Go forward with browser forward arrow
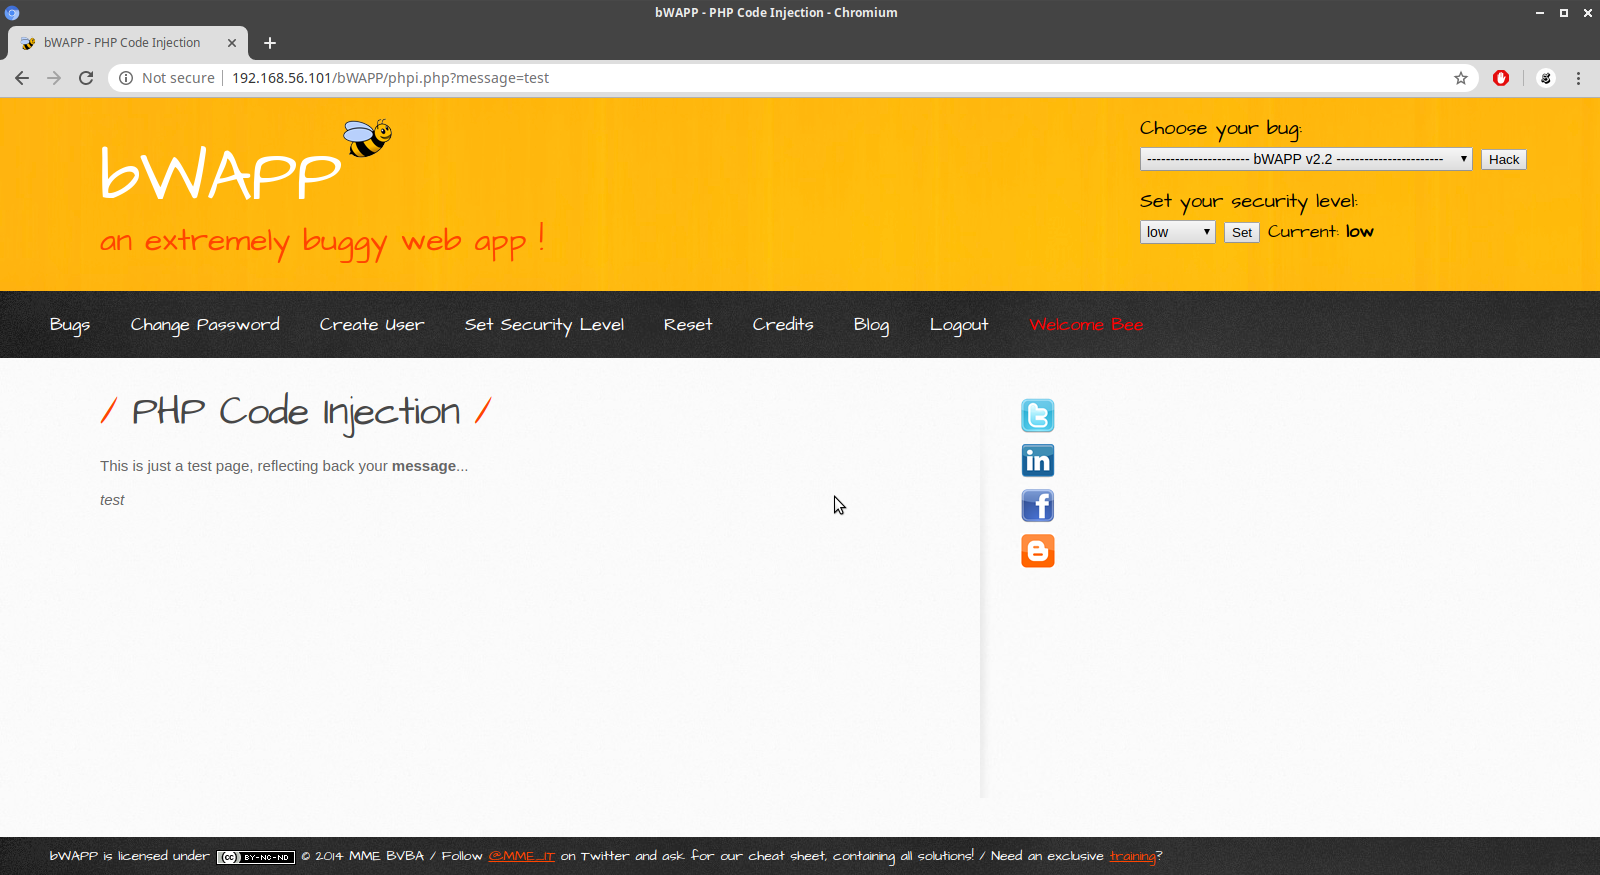Viewport: 1600px width, 875px height. pos(54,78)
